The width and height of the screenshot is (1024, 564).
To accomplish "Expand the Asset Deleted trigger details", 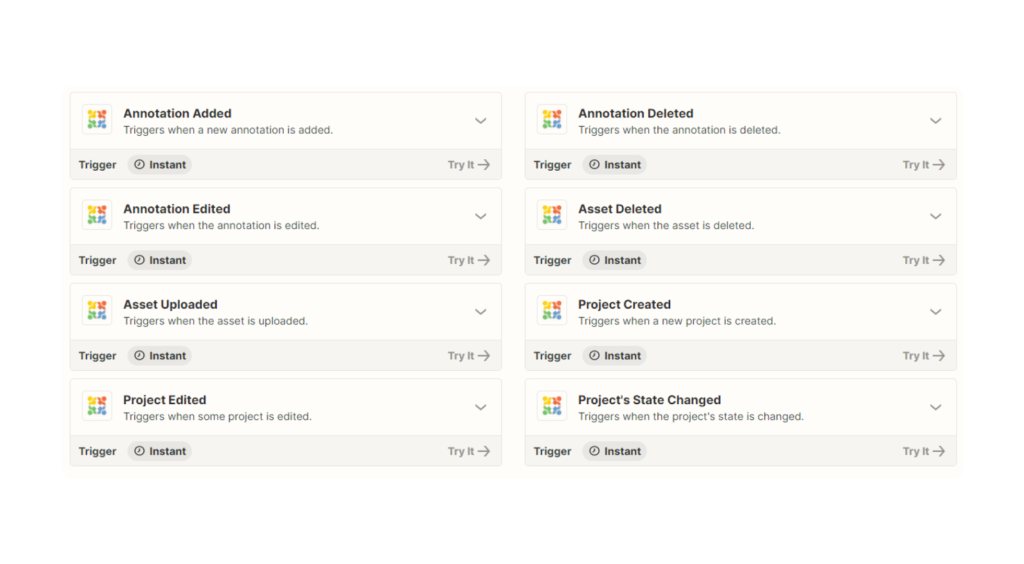I will click(x=935, y=216).
